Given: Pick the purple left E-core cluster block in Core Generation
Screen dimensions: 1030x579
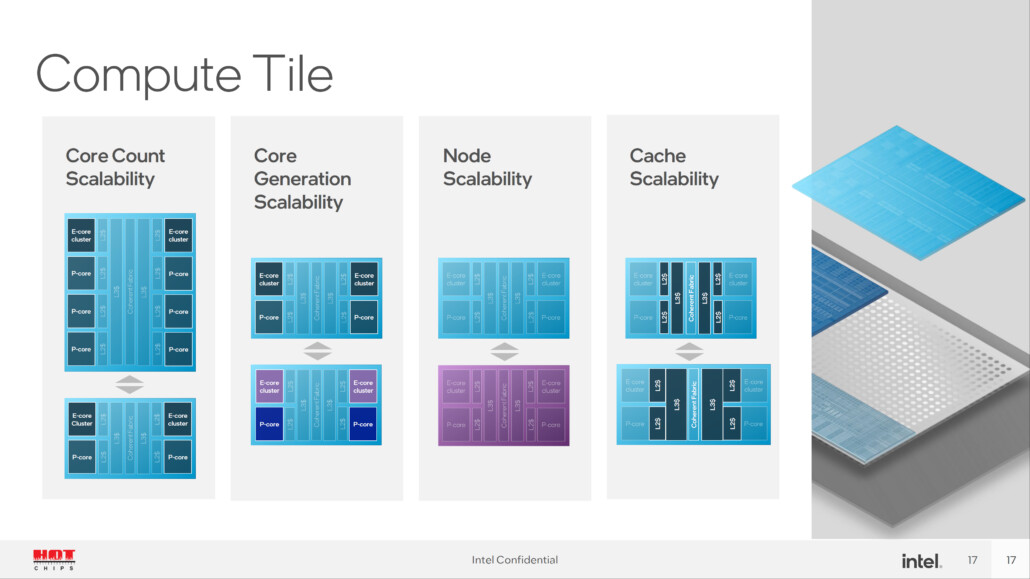Looking at the screenshot, I should coord(269,386).
